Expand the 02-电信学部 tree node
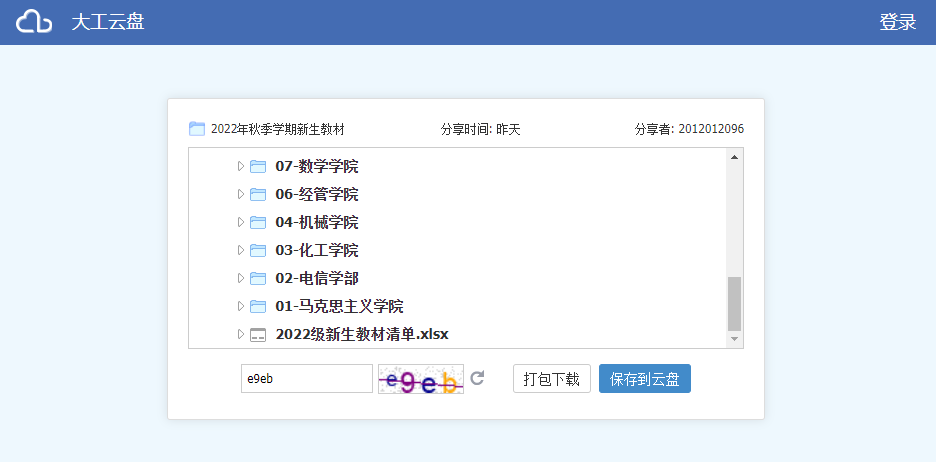The image size is (936, 462). pyautogui.click(x=240, y=278)
